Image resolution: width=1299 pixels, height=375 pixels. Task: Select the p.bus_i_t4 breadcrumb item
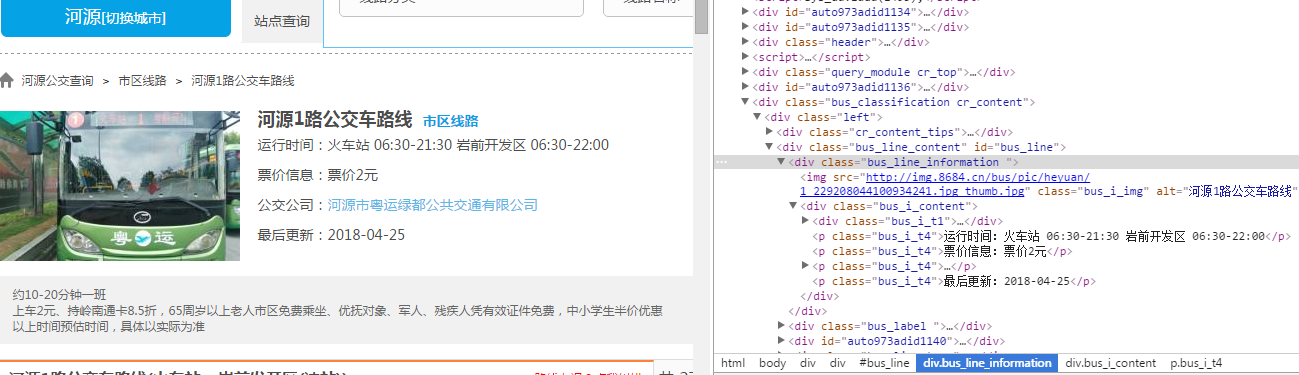(x=1196, y=363)
